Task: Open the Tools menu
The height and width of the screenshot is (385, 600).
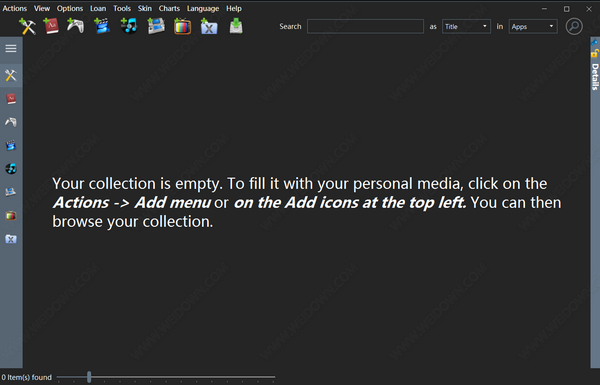Action: pos(122,8)
